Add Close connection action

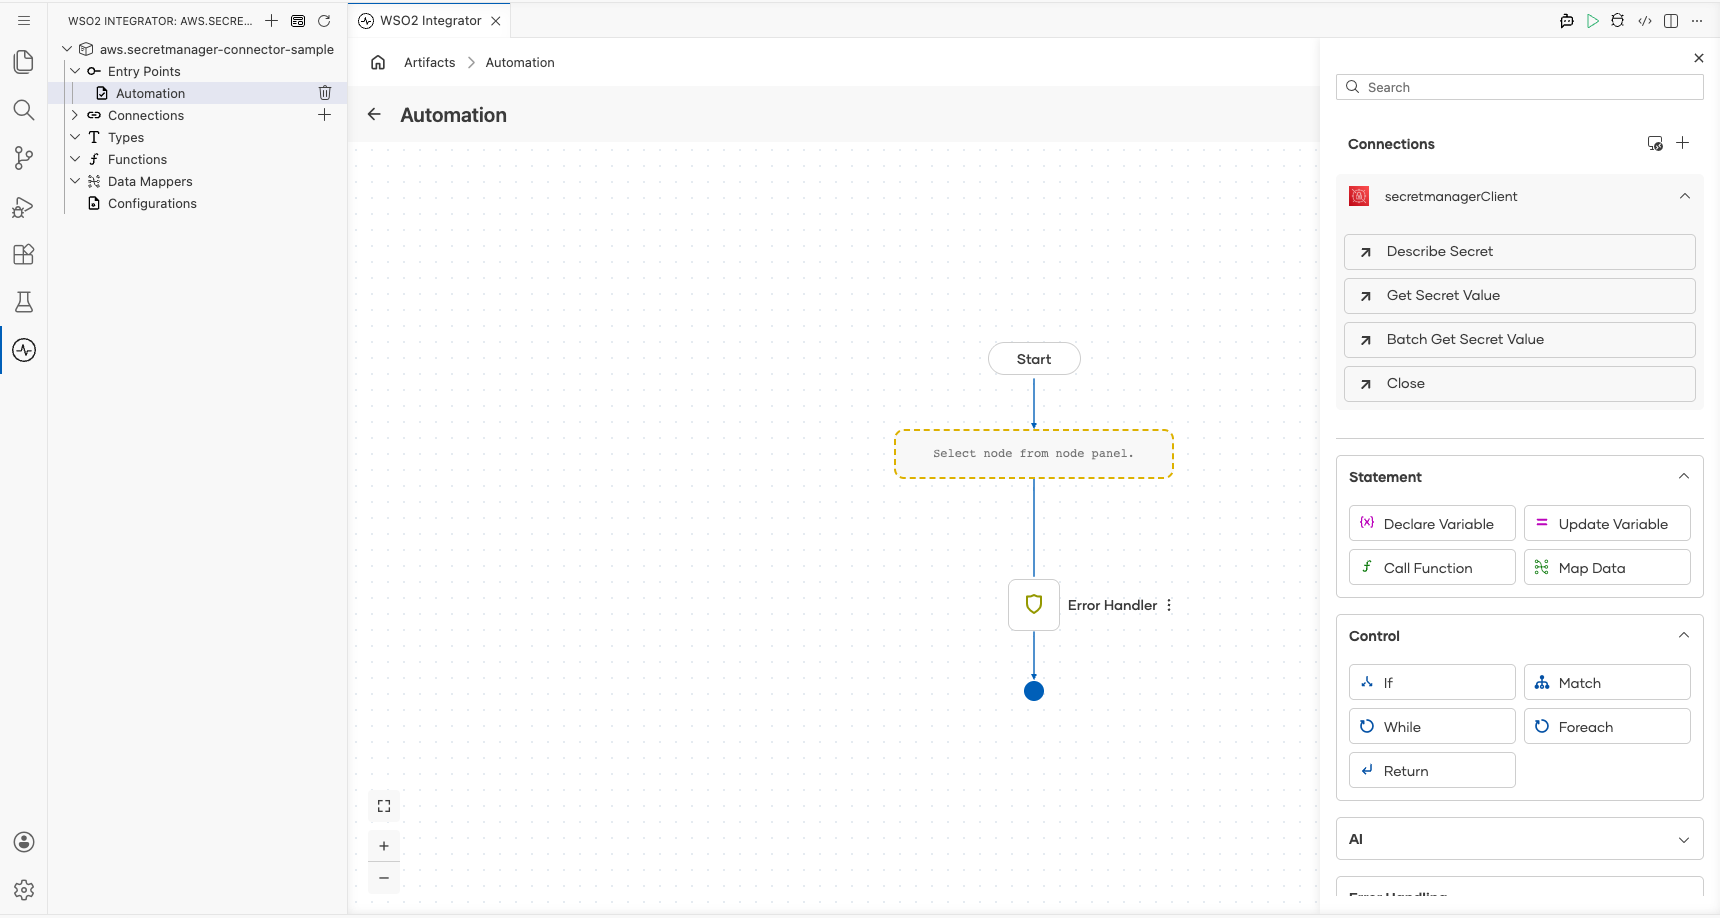click(x=1520, y=383)
